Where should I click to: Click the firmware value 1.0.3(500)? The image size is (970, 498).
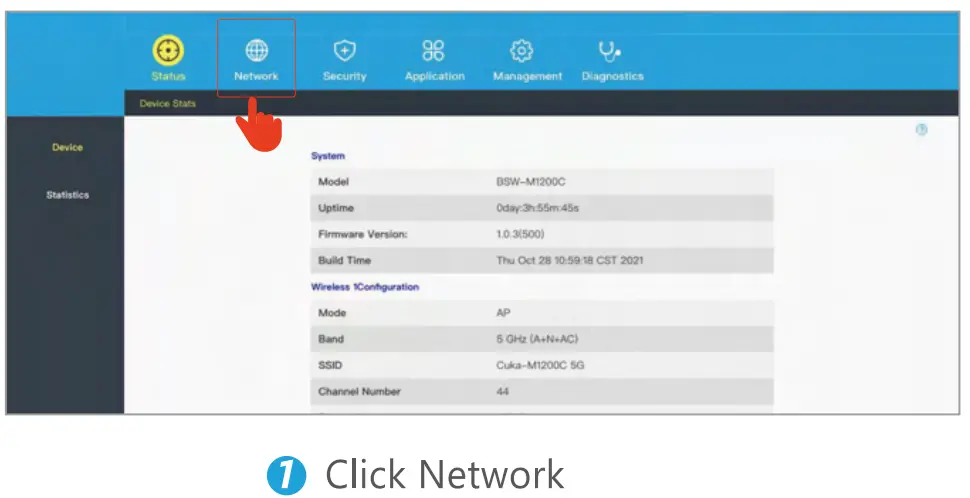(x=520, y=234)
